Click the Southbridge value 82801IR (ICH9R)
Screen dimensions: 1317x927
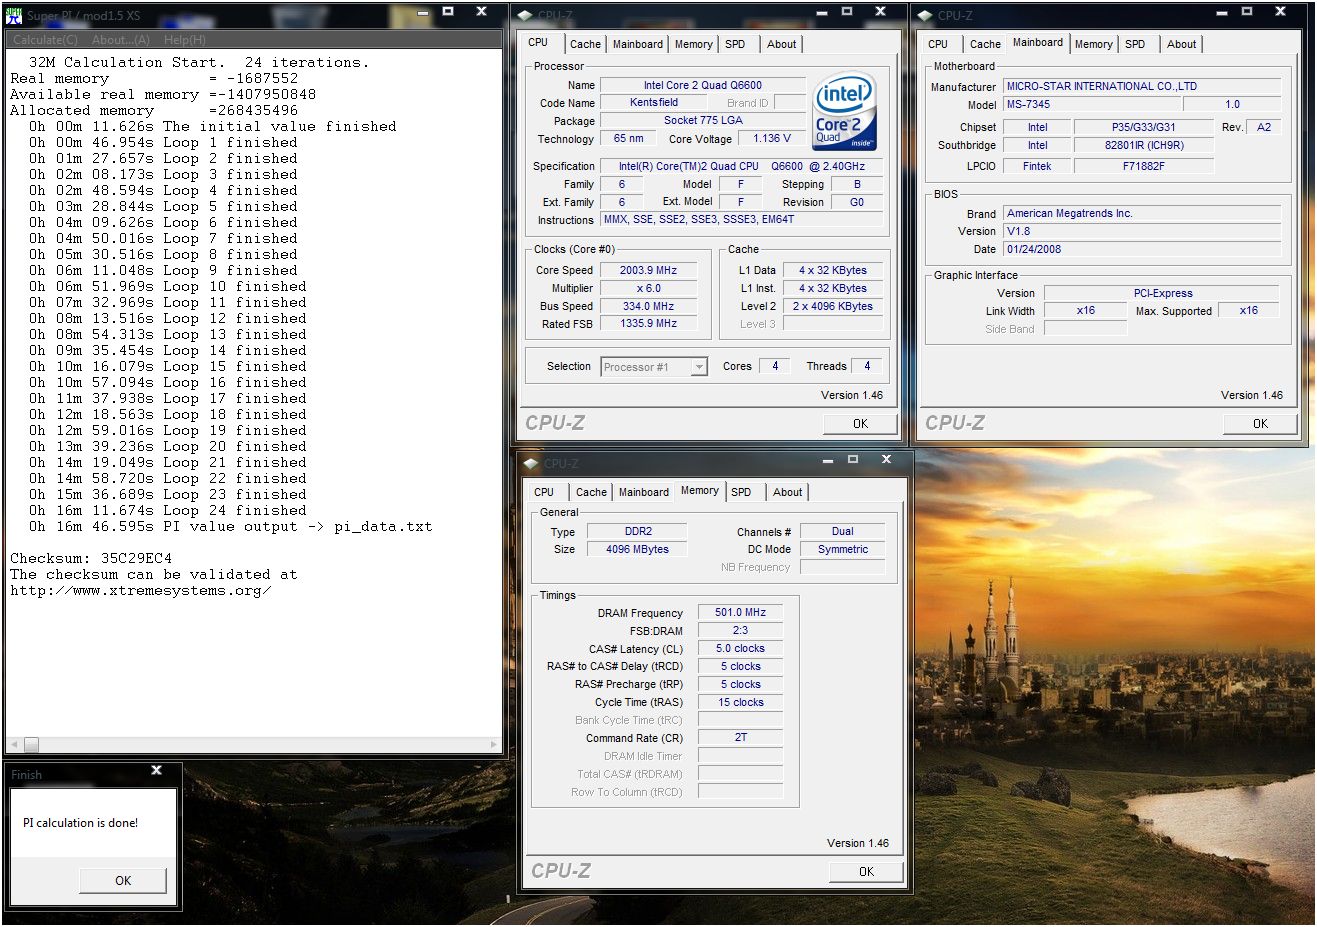point(1144,145)
